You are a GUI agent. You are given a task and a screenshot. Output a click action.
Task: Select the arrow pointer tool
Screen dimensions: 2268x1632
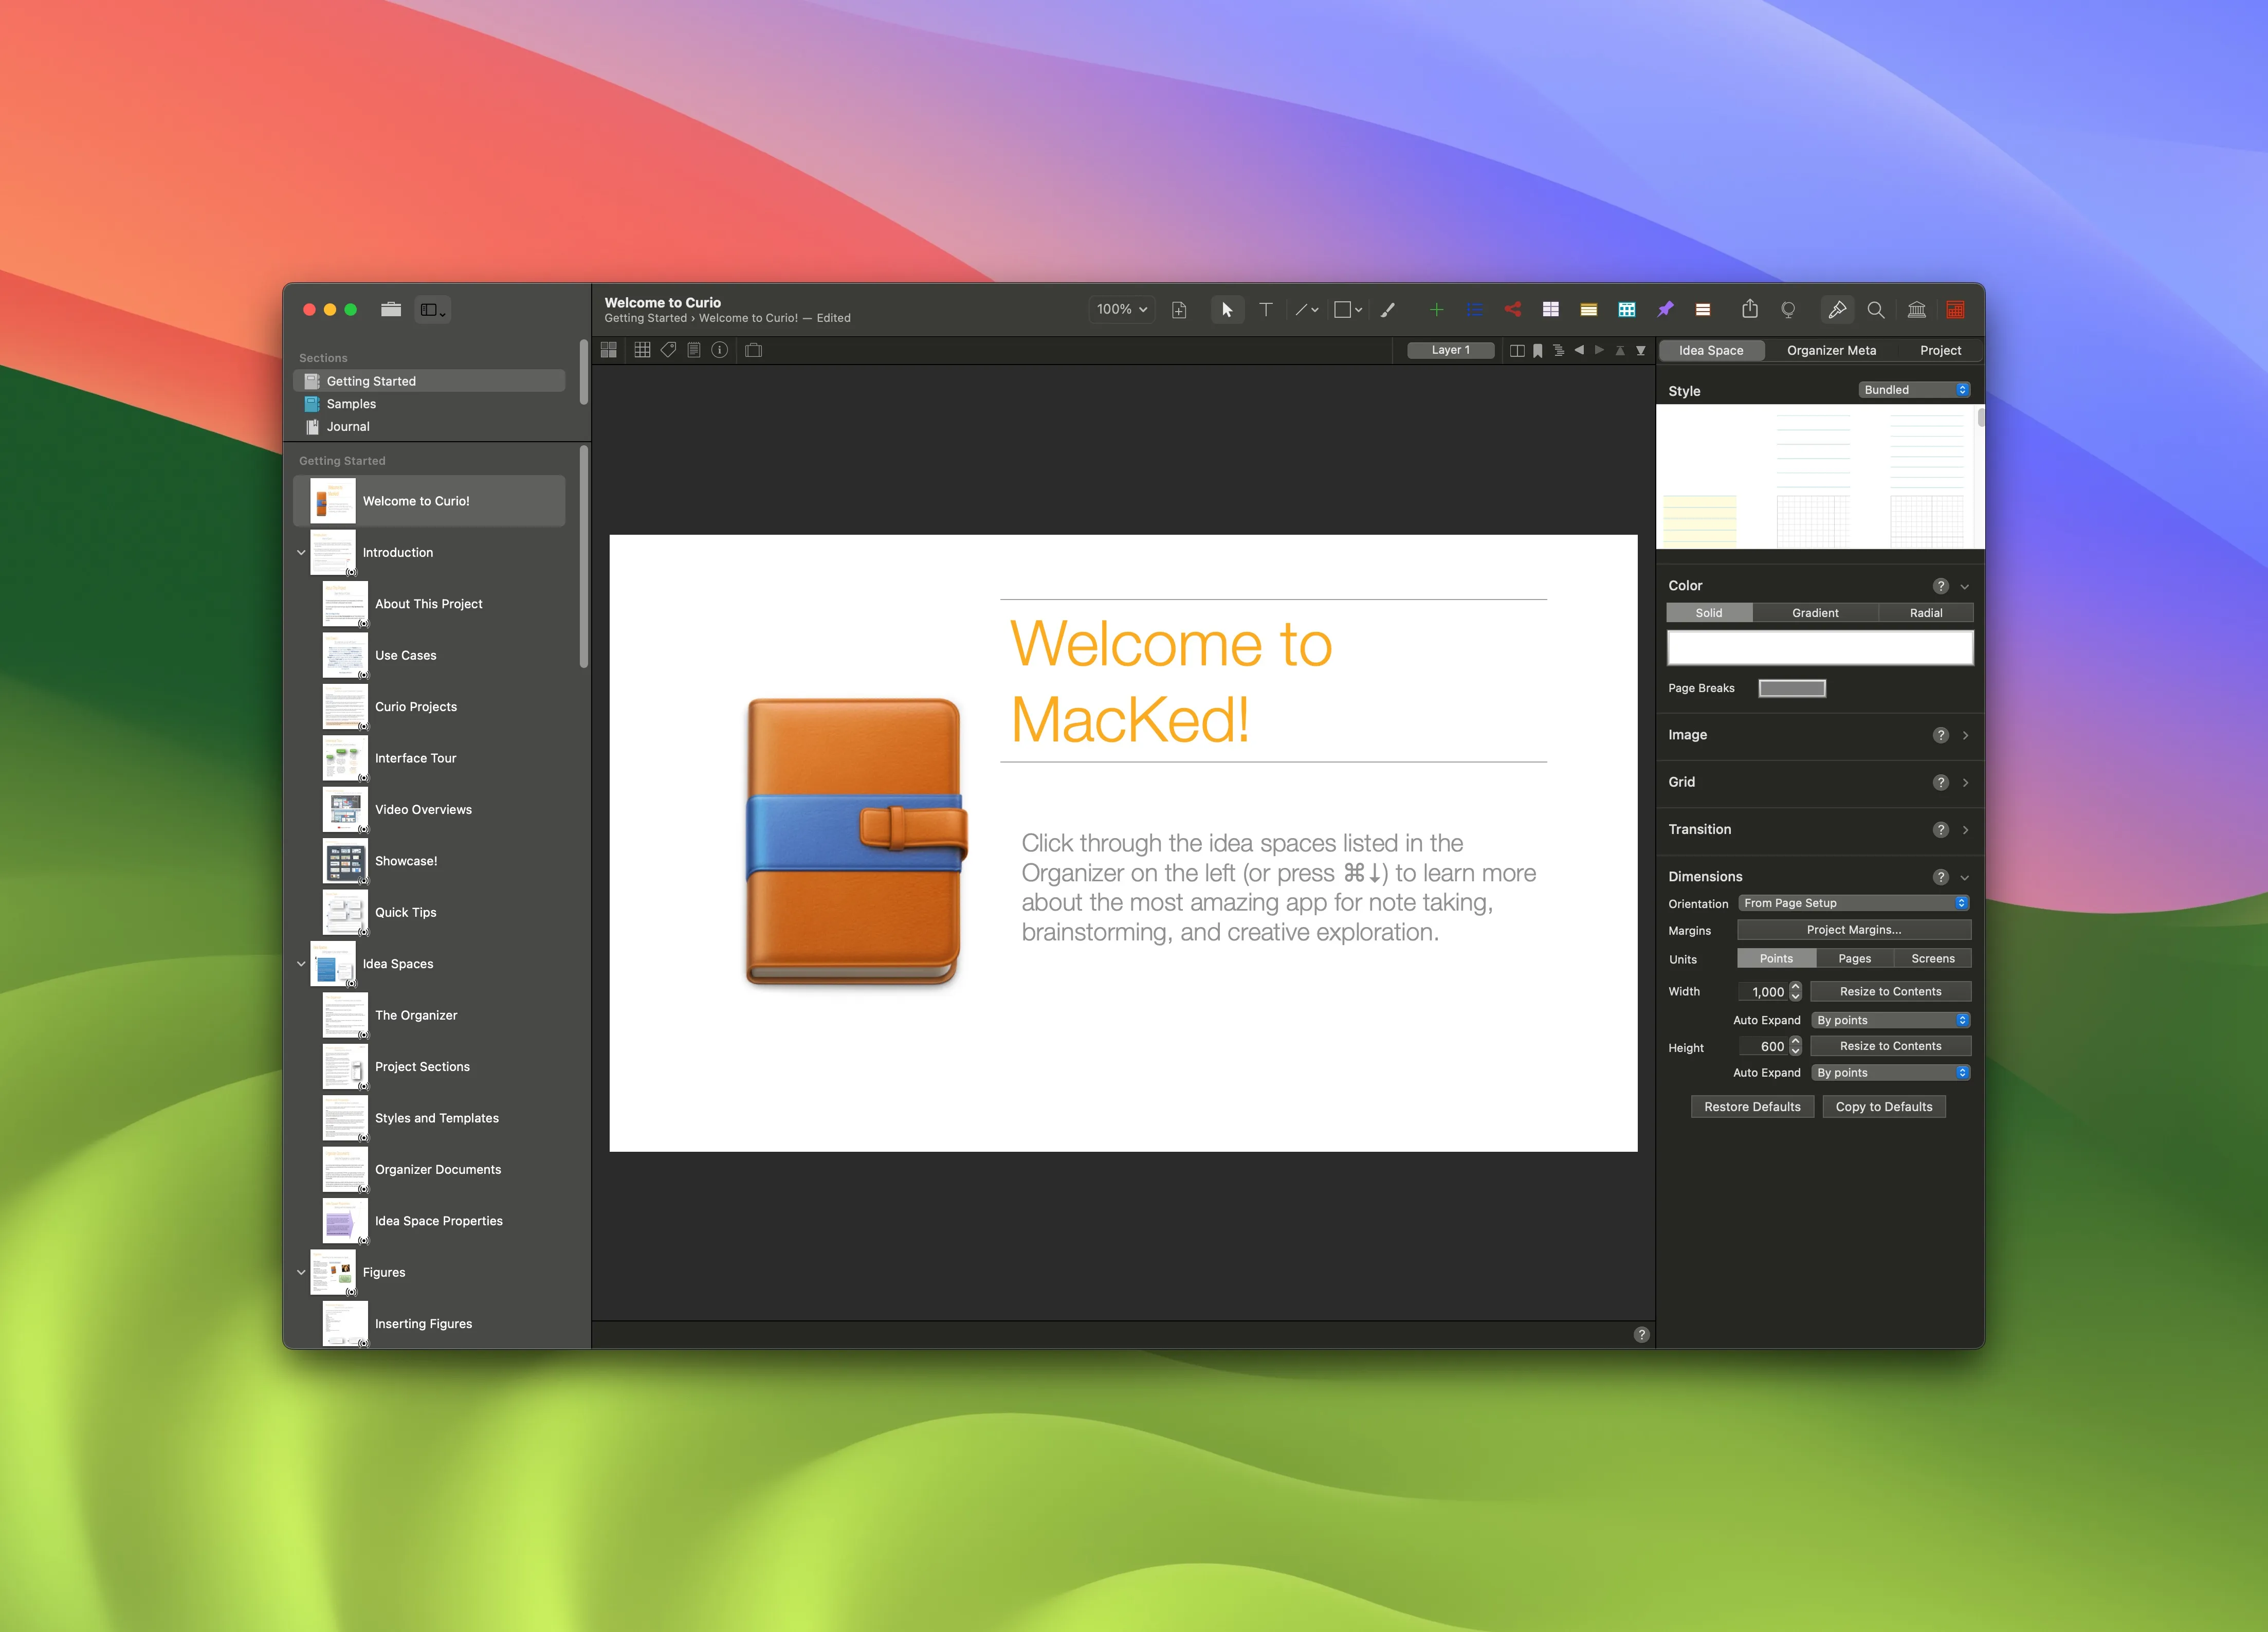pos(1227,310)
